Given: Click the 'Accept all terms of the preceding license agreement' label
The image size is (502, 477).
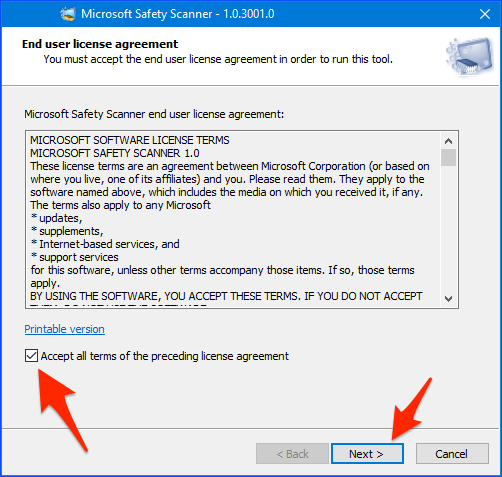Looking at the screenshot, I should [x=165, y=356].
